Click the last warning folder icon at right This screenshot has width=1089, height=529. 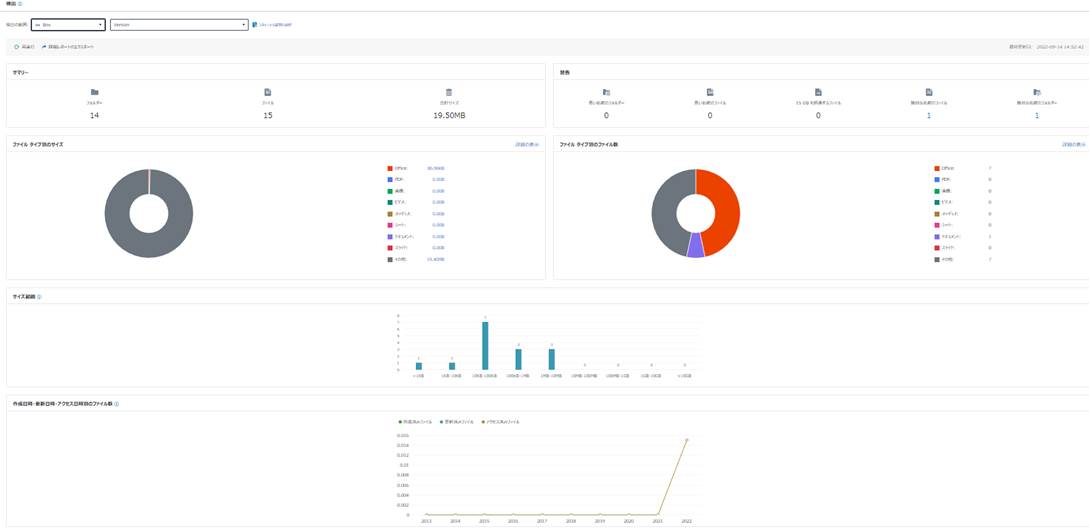point(1037,92)
